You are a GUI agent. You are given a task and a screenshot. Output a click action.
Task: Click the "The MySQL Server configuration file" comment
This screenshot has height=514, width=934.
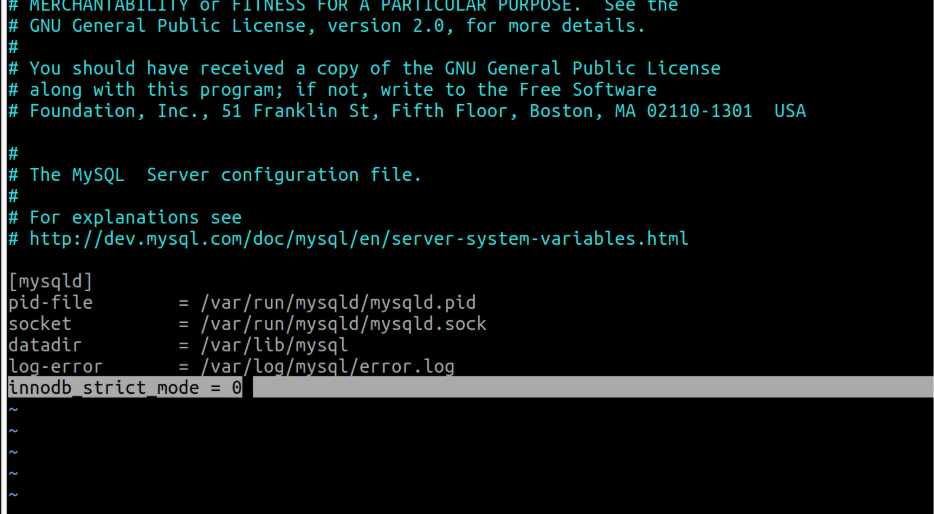pyautogui.click(x=225, y=175)
